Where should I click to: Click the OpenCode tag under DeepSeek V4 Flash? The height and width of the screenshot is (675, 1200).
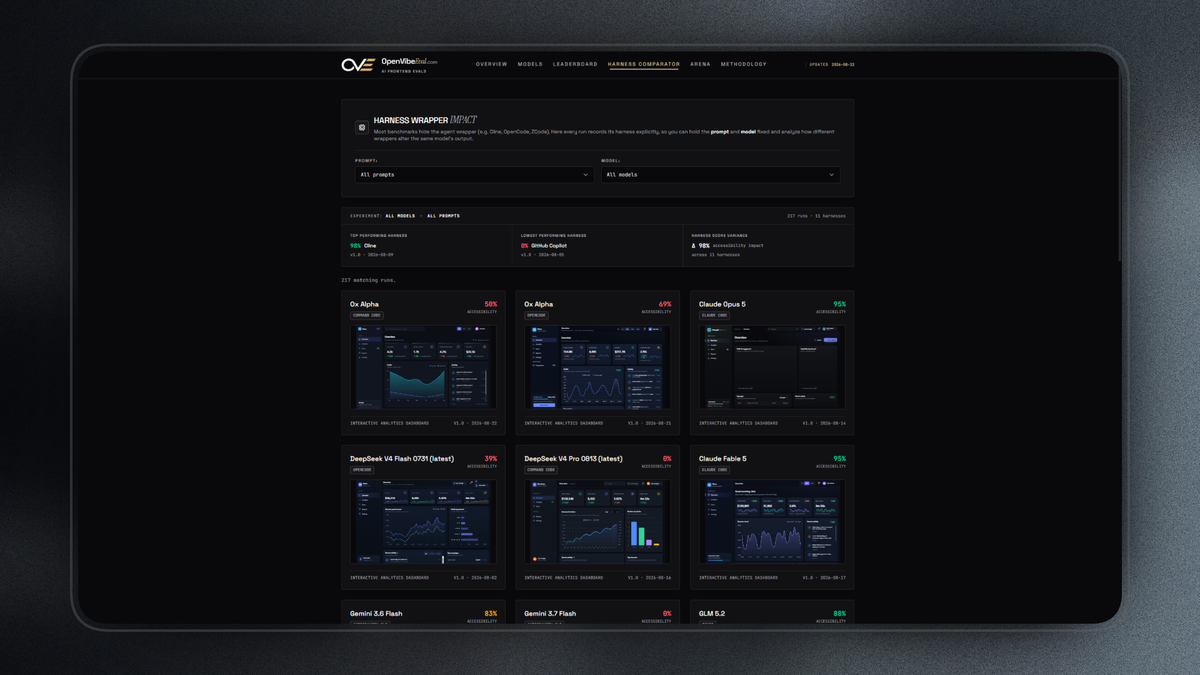pyautogui.click(x=362, y=470)
